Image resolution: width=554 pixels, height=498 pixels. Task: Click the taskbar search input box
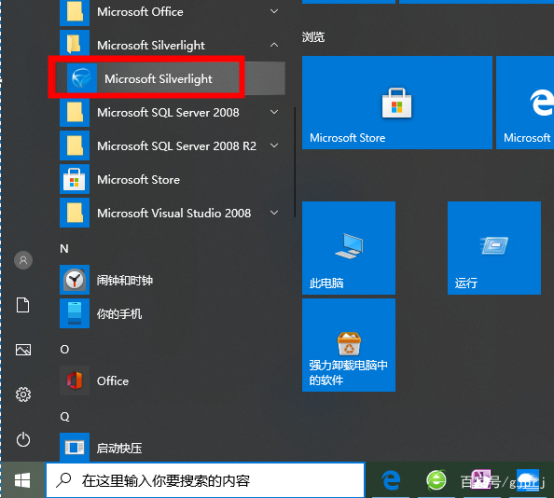pos(205,480)
